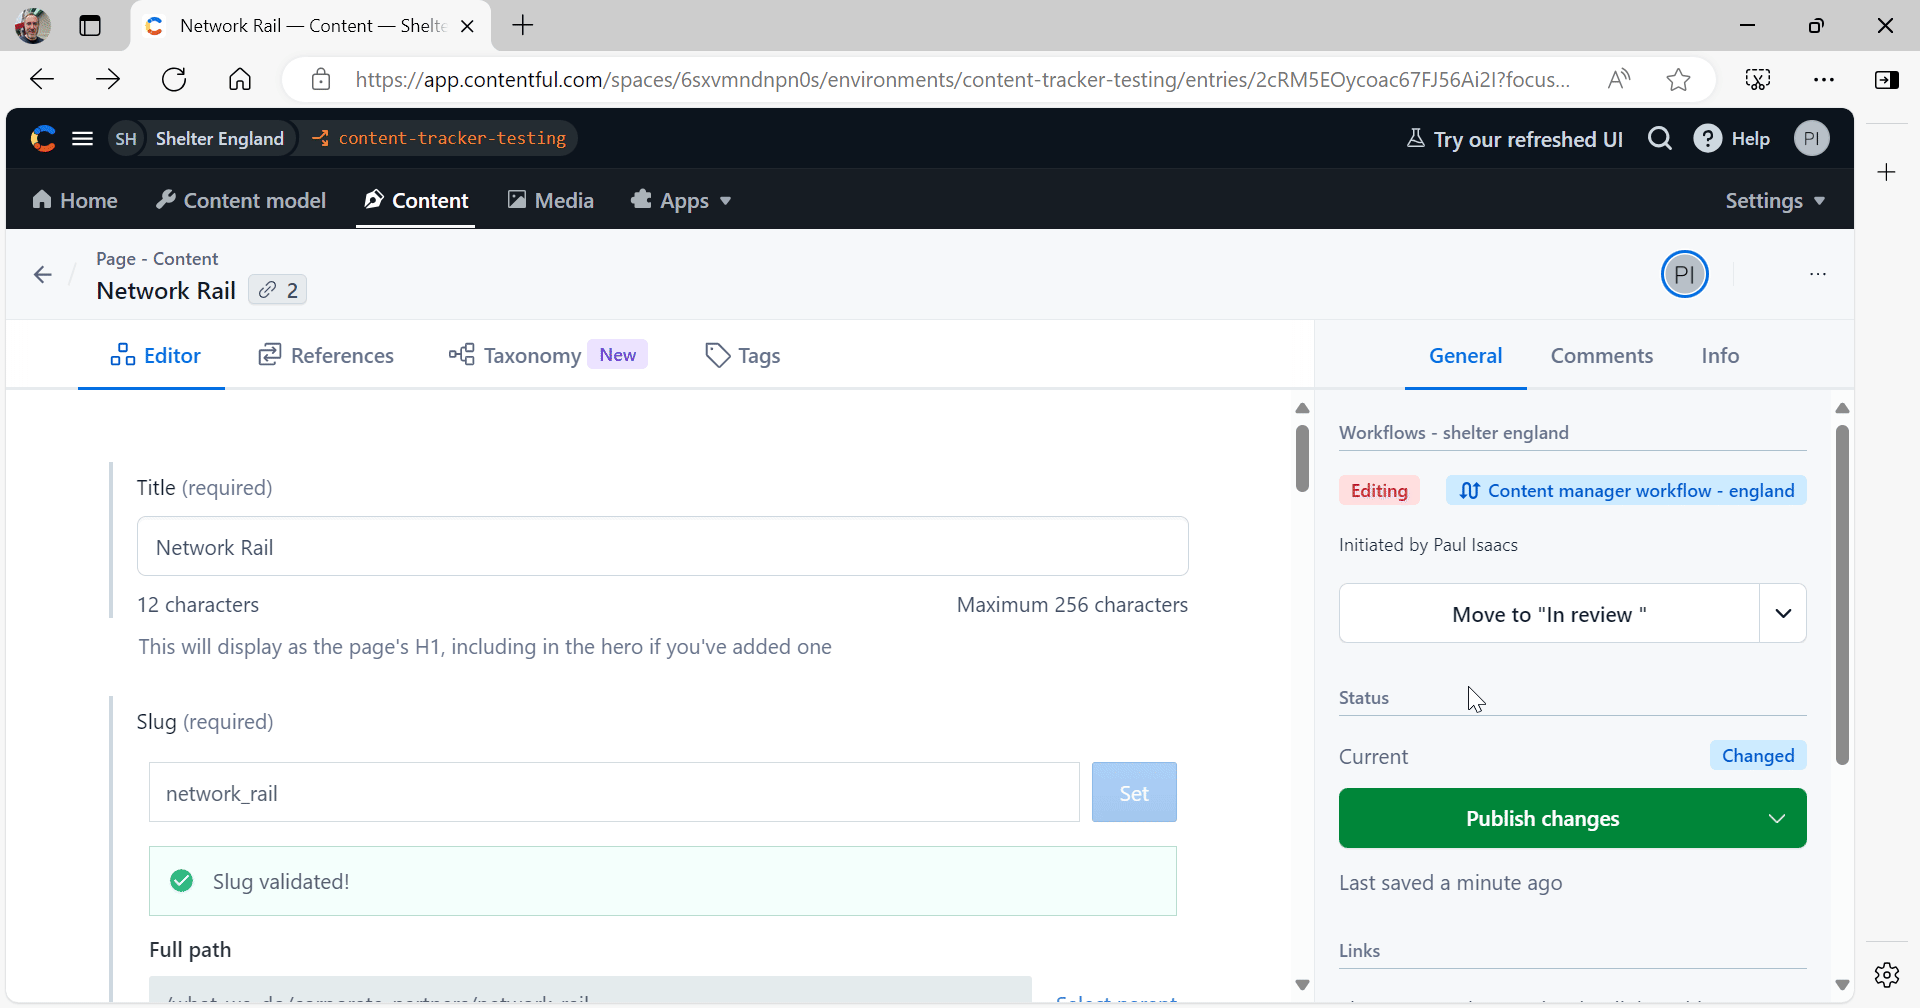Switch to the Taxonomy tab

[548, 355]
